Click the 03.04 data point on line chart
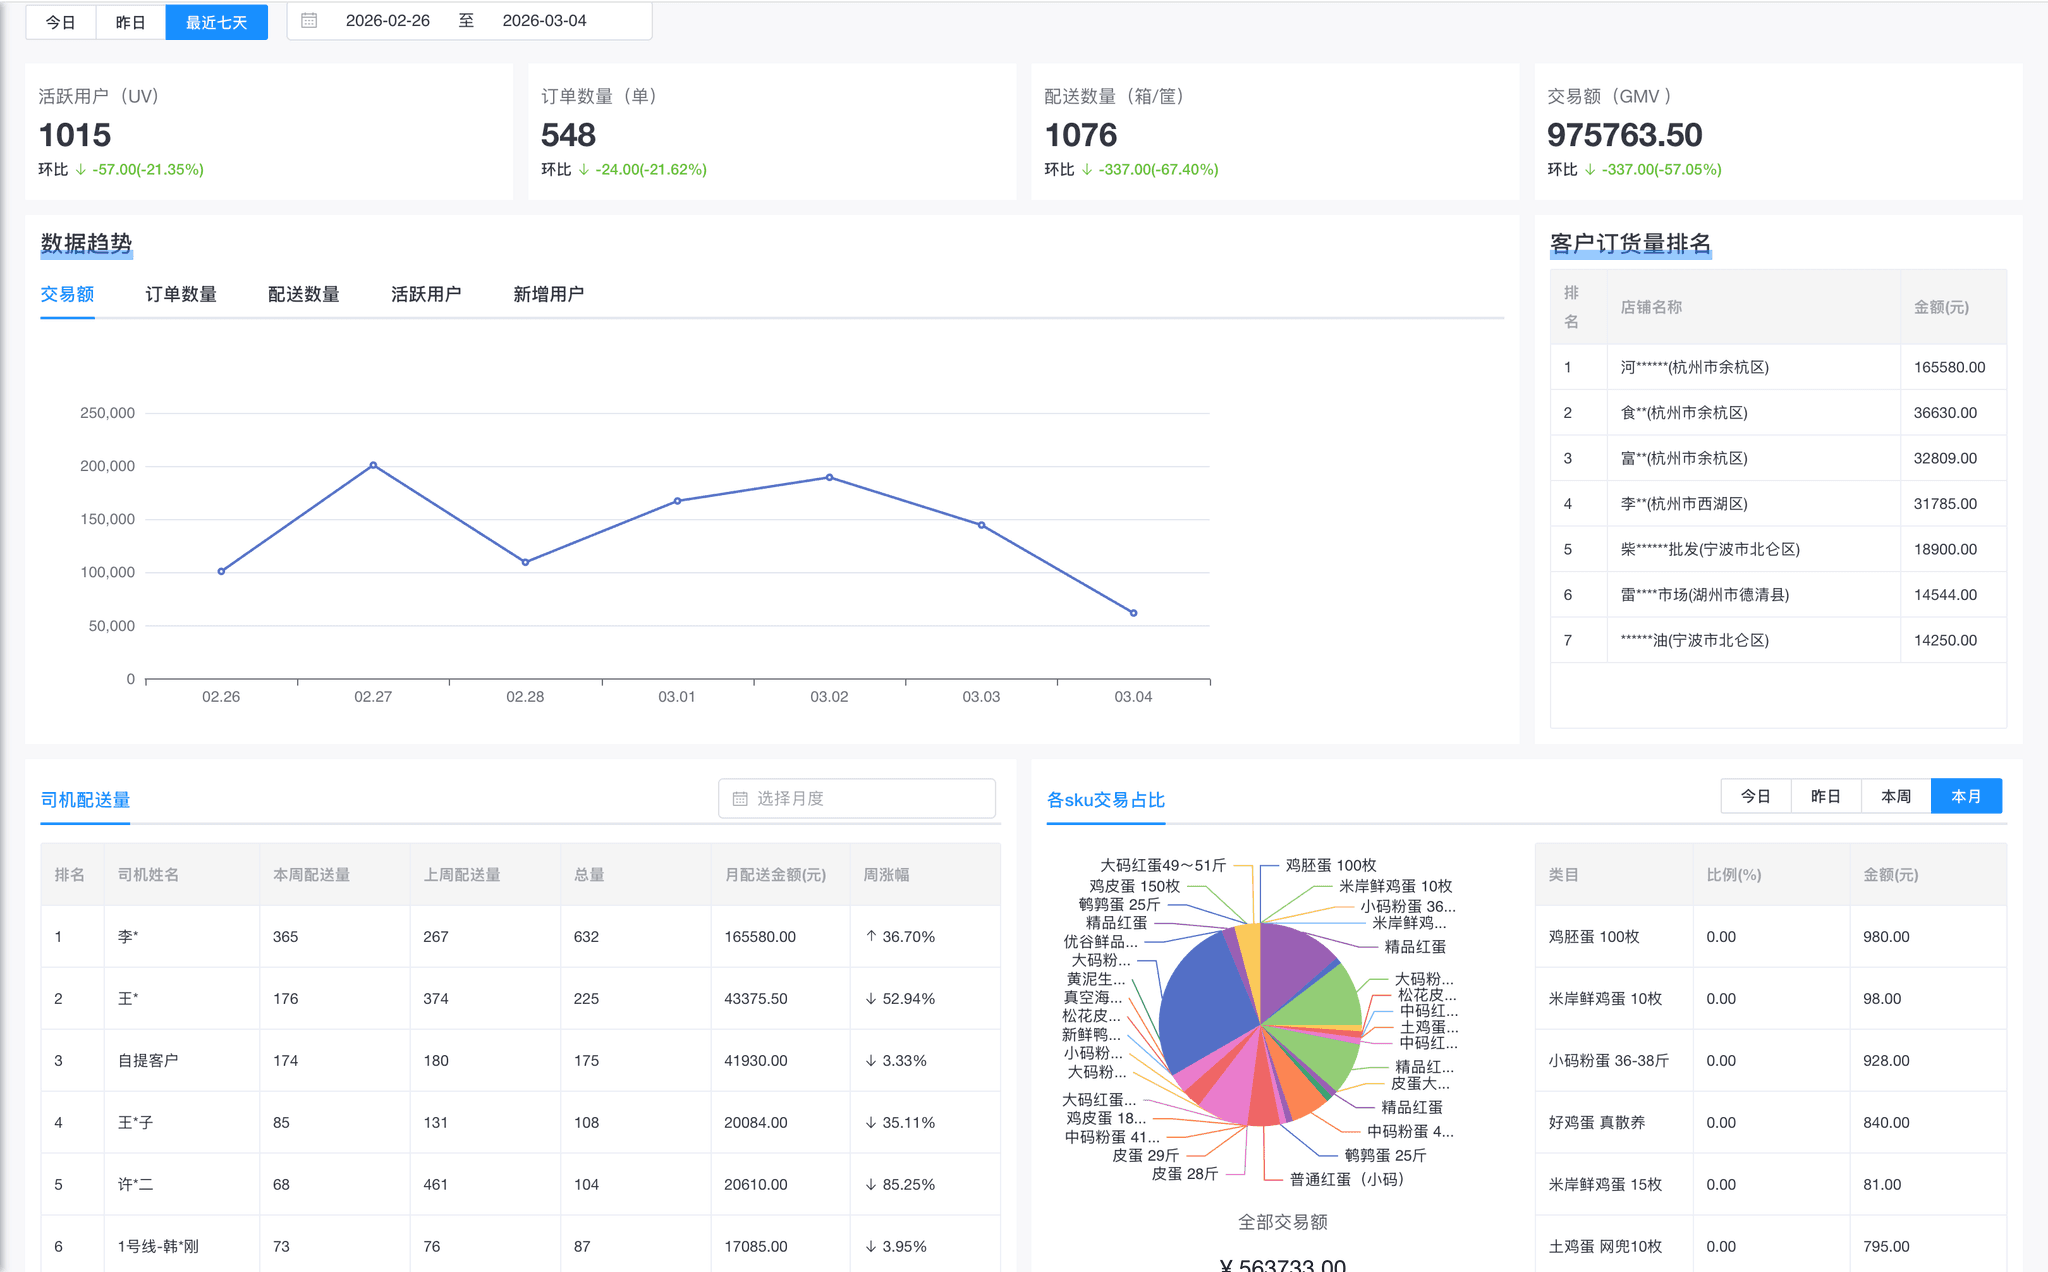 point(1133,613)
